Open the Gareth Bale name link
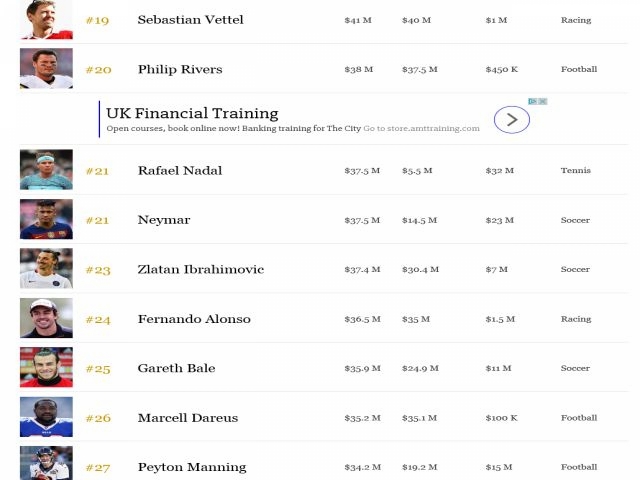This screenshot has height=480, width=640. [177, 368]
